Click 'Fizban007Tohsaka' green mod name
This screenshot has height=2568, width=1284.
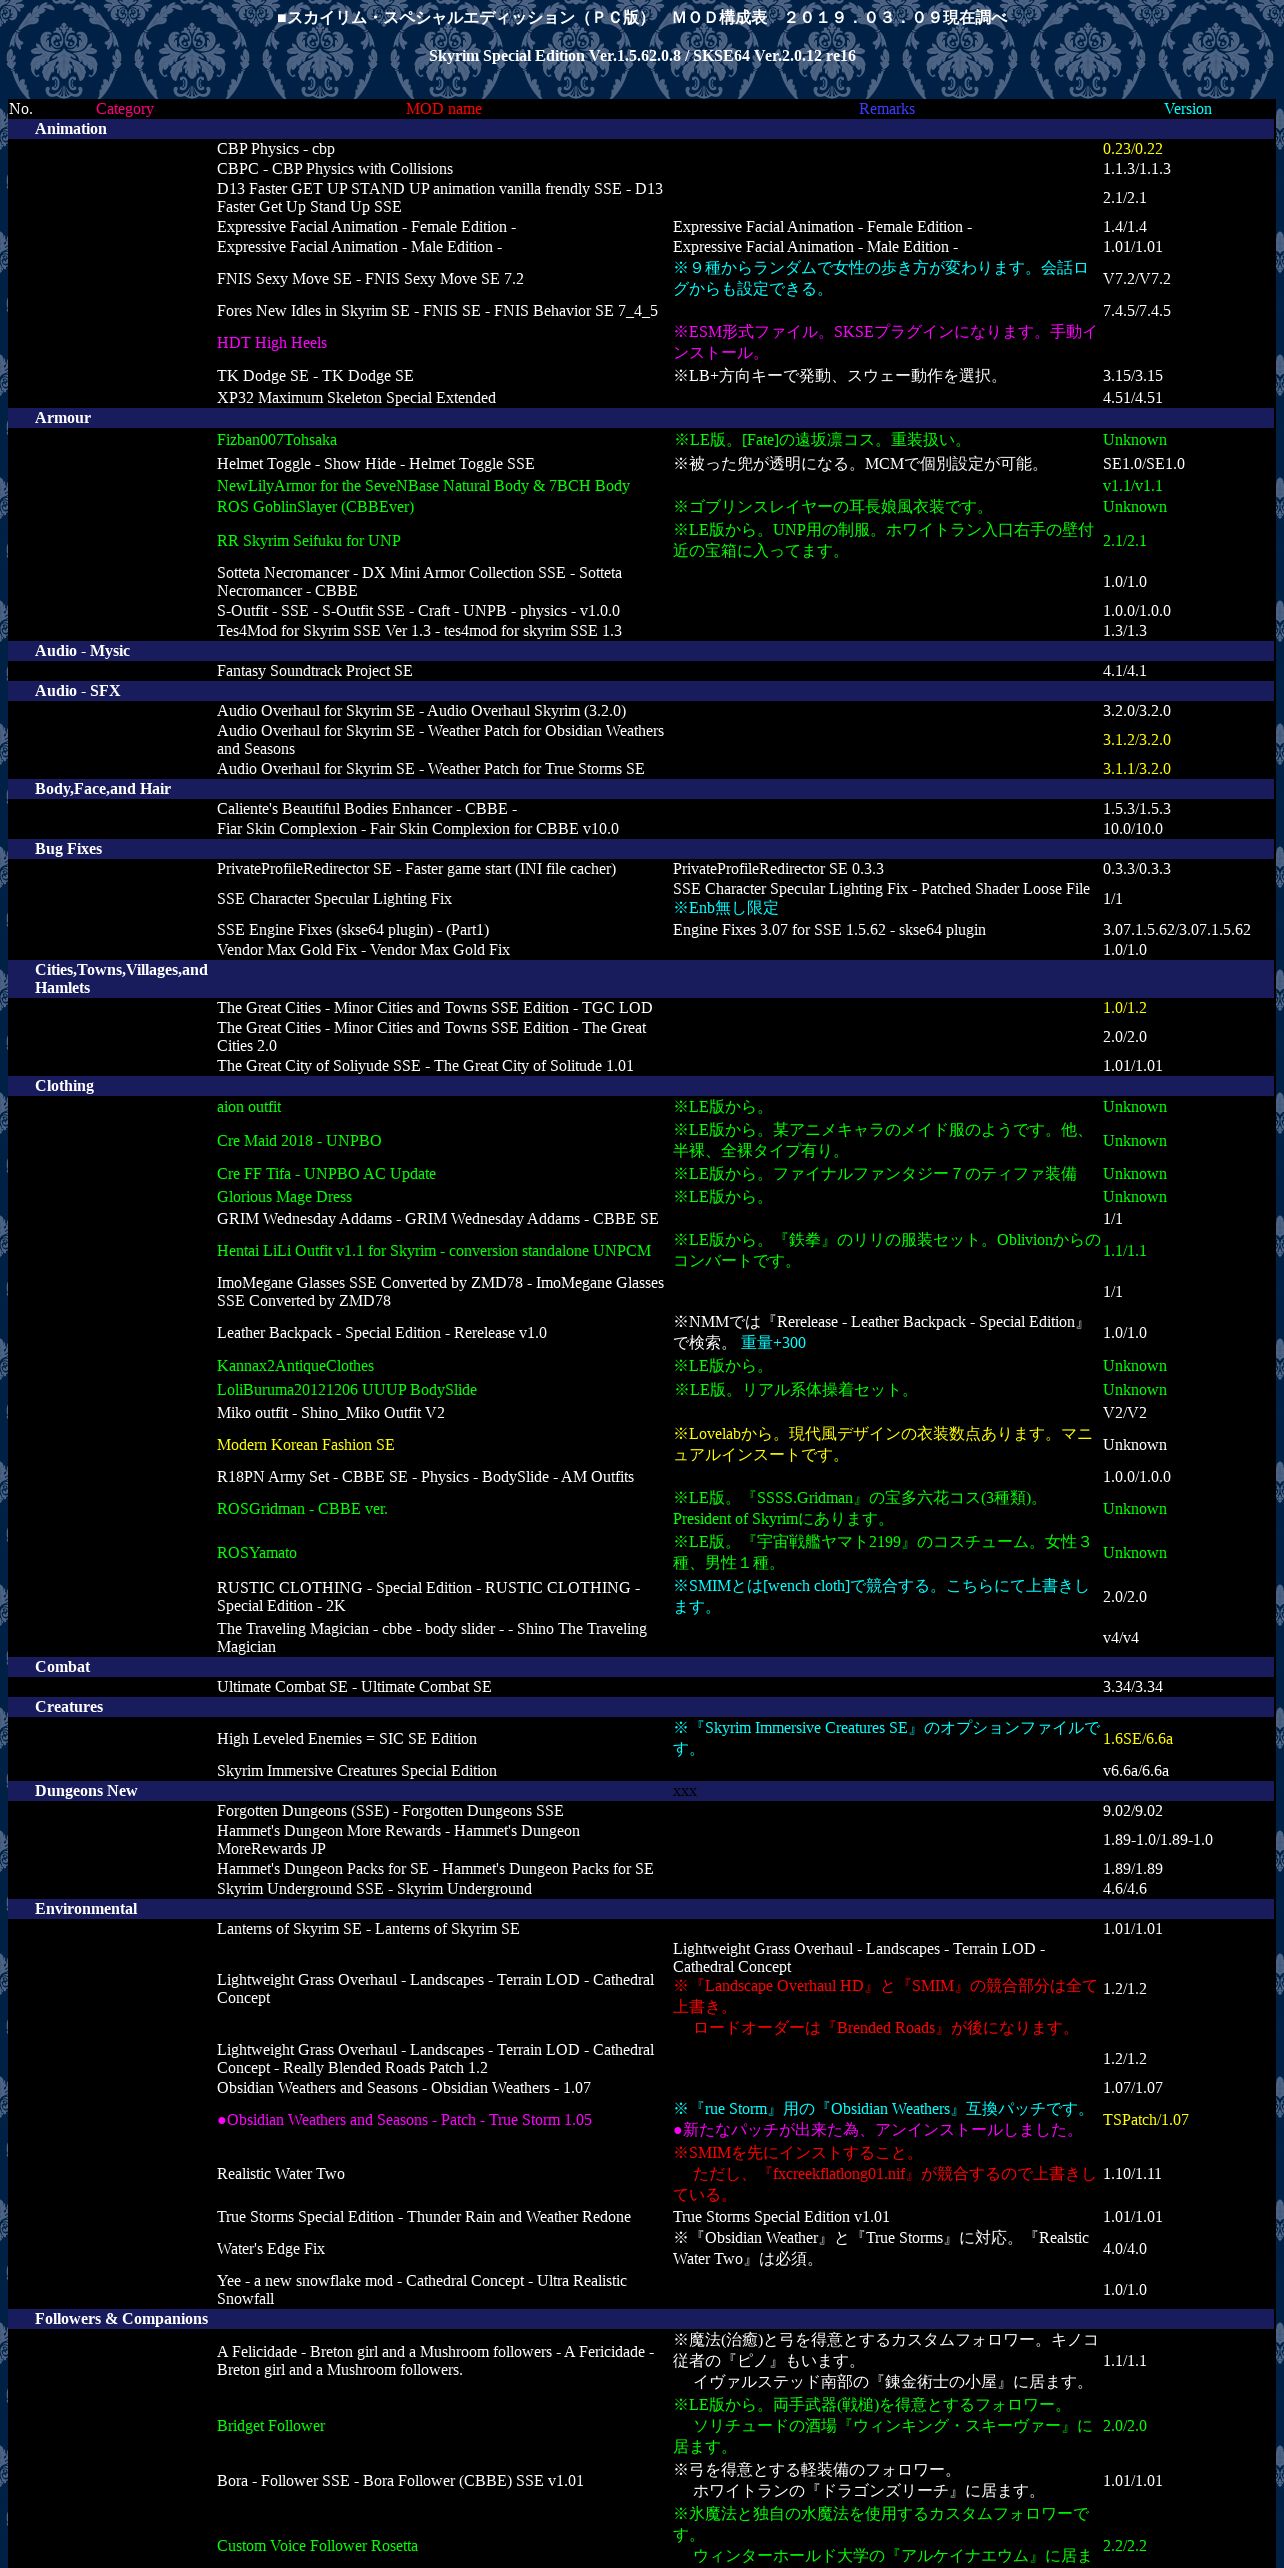pyautogui.click(x=277, y=440)
